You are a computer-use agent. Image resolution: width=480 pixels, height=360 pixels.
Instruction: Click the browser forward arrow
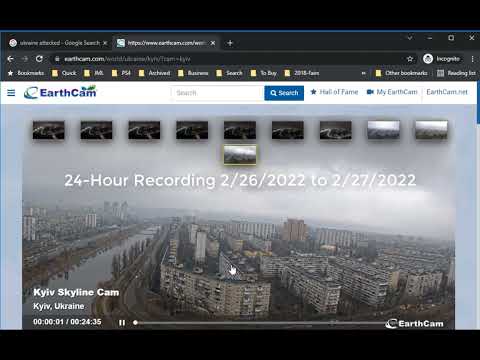25,59
